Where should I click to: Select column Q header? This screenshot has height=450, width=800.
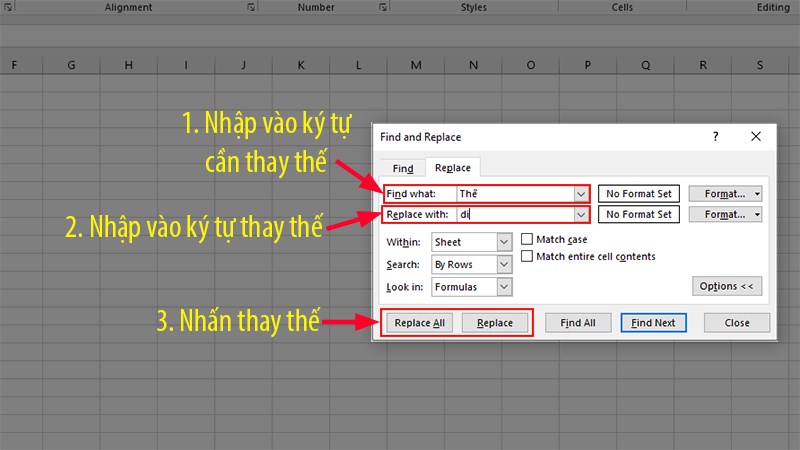[x=645, y=65]
